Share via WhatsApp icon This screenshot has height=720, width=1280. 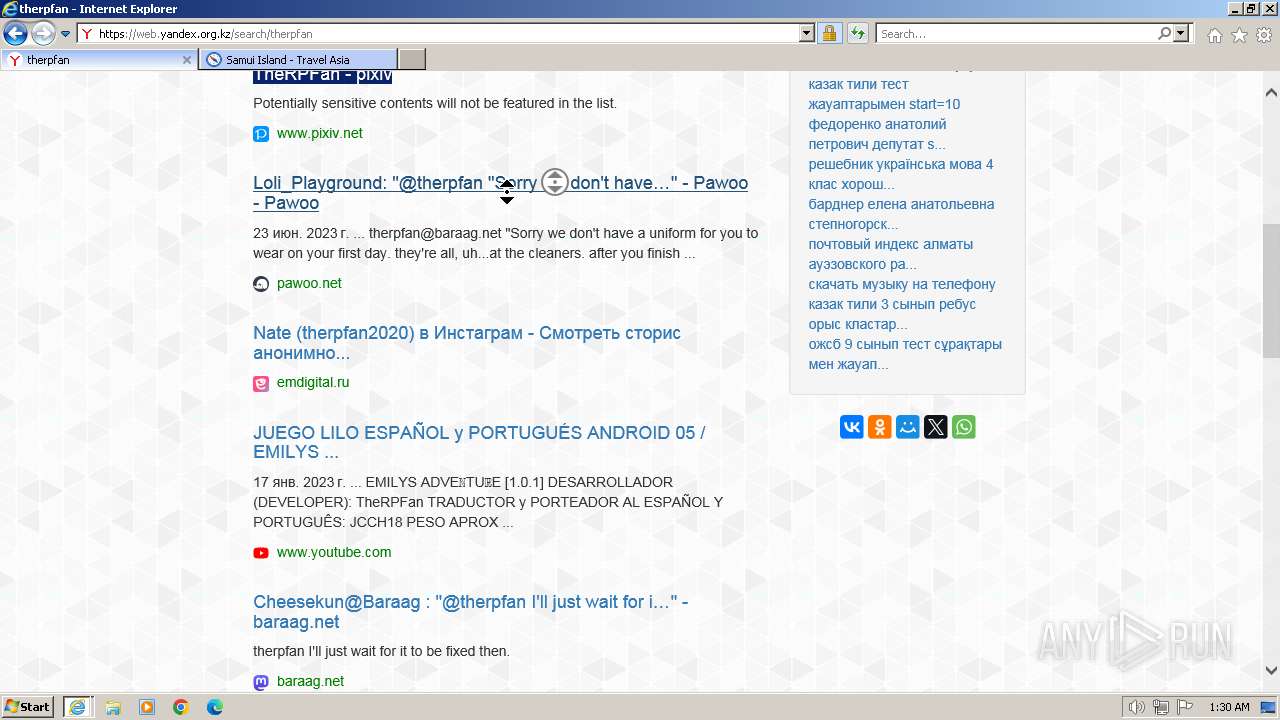(964, 427)
